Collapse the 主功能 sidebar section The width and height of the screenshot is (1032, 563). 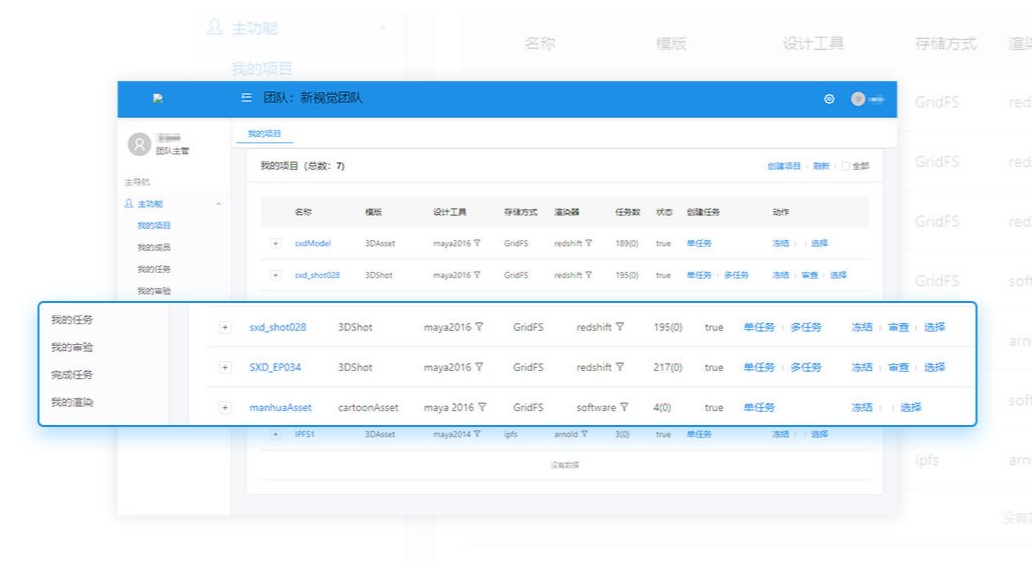[218, 204]
